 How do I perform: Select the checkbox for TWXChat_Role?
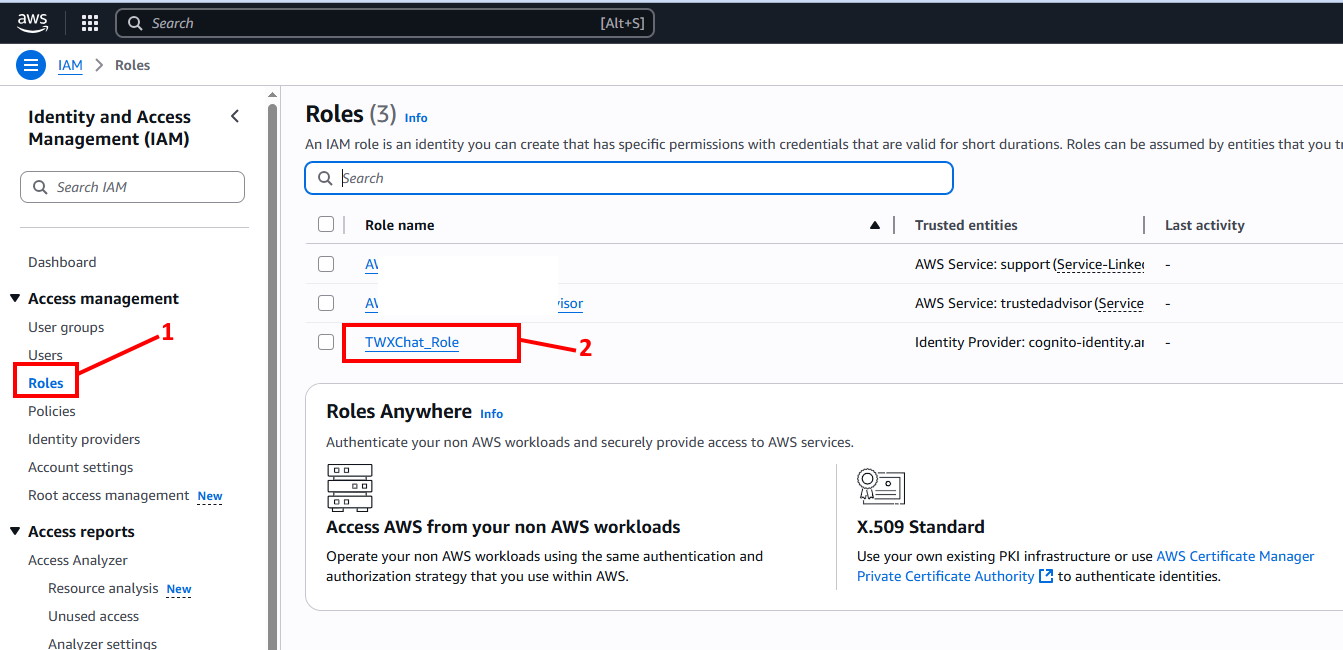[x=326, y=342]
